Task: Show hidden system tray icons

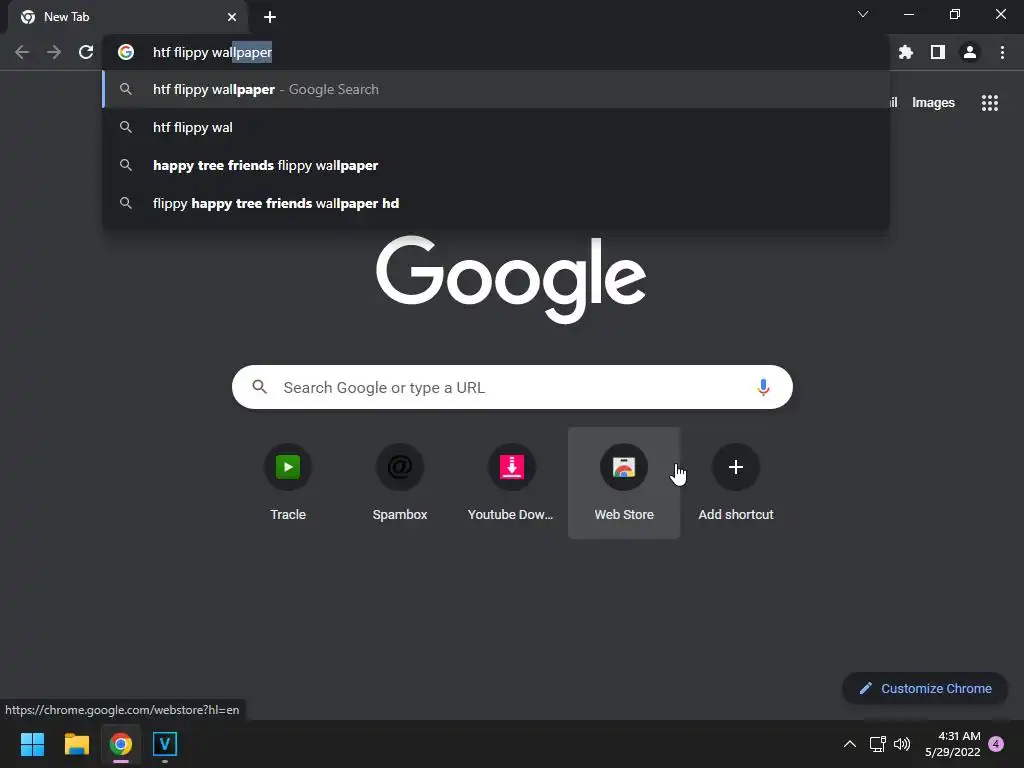Action: [850, 744]
